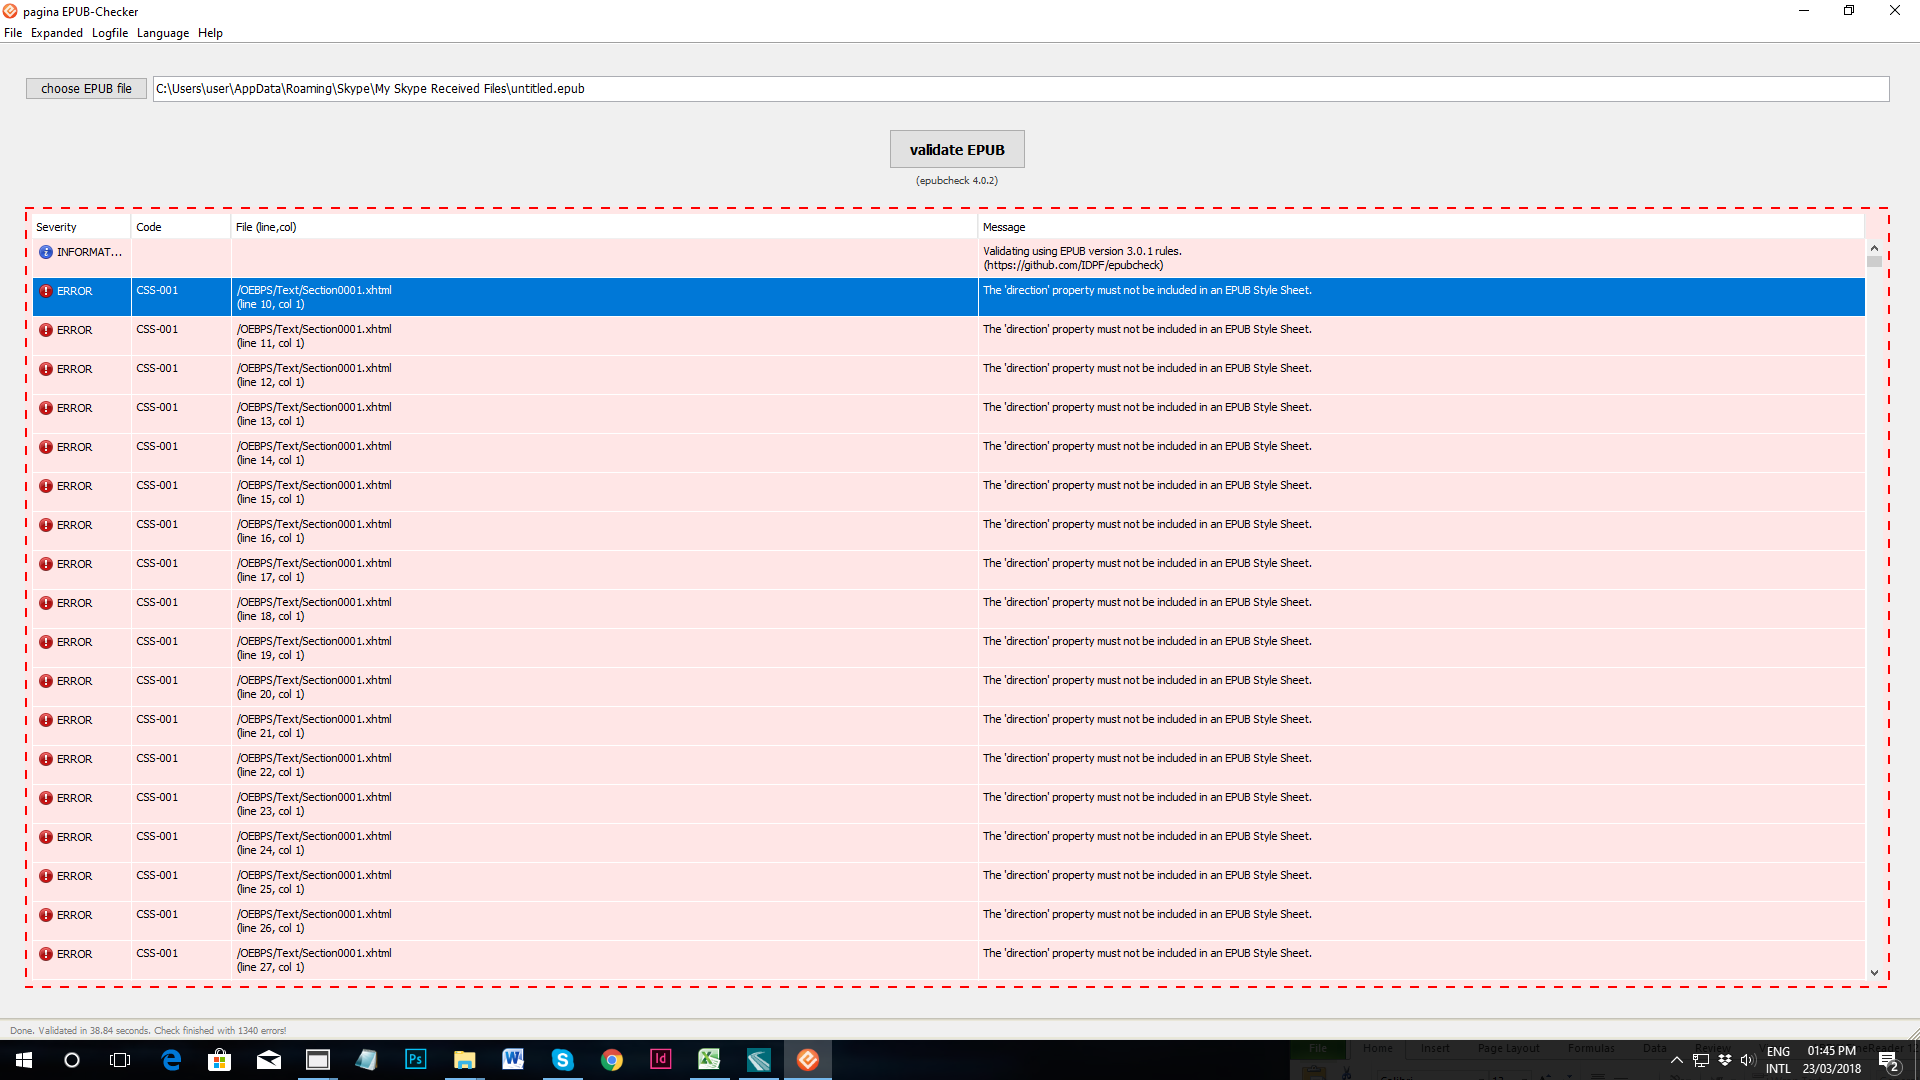Click the info icon on the INFORMATION row

pyautogui.click(x=46, y=252)
